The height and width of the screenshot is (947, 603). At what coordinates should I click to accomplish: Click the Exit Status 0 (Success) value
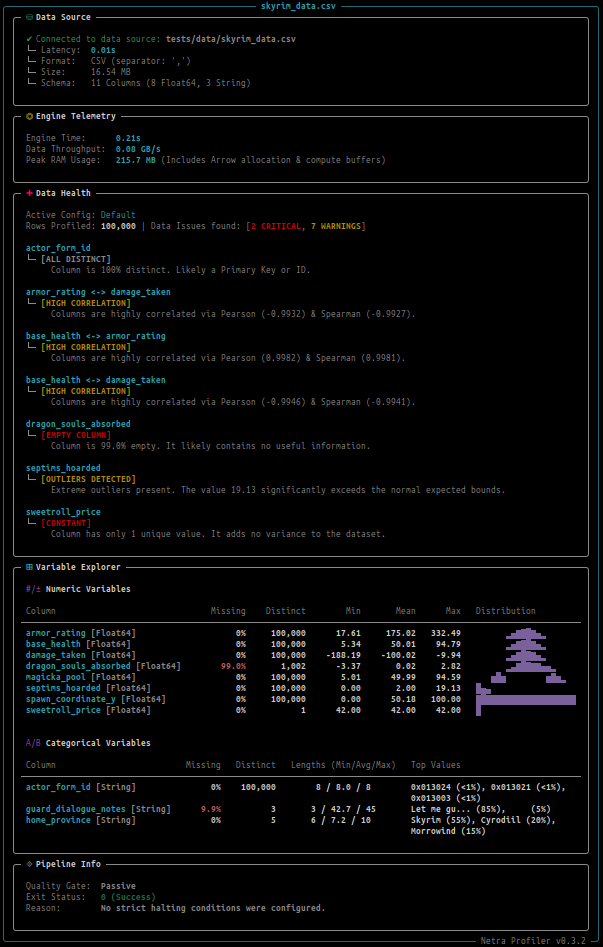128,897
